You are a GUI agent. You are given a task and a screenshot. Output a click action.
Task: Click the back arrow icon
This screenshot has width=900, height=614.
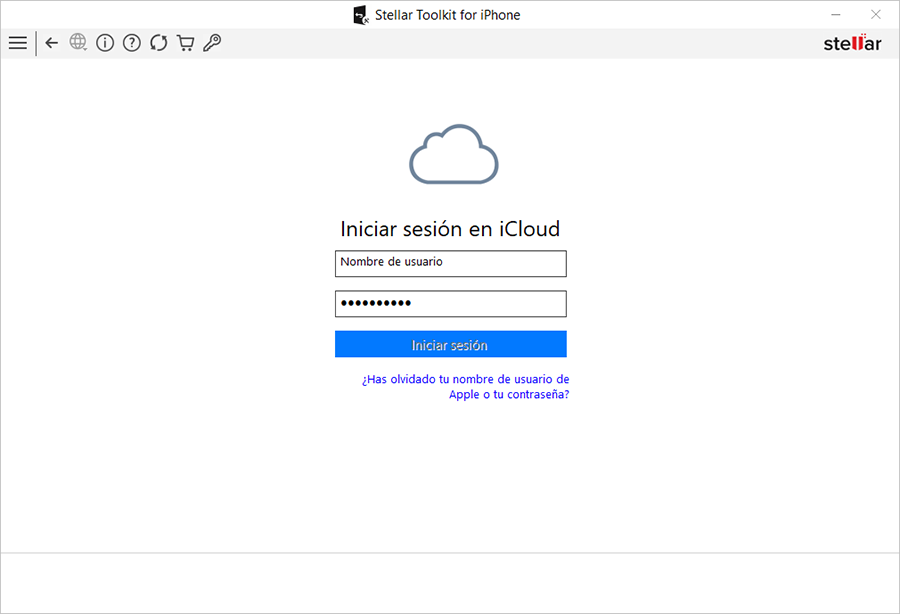[52, 43]
